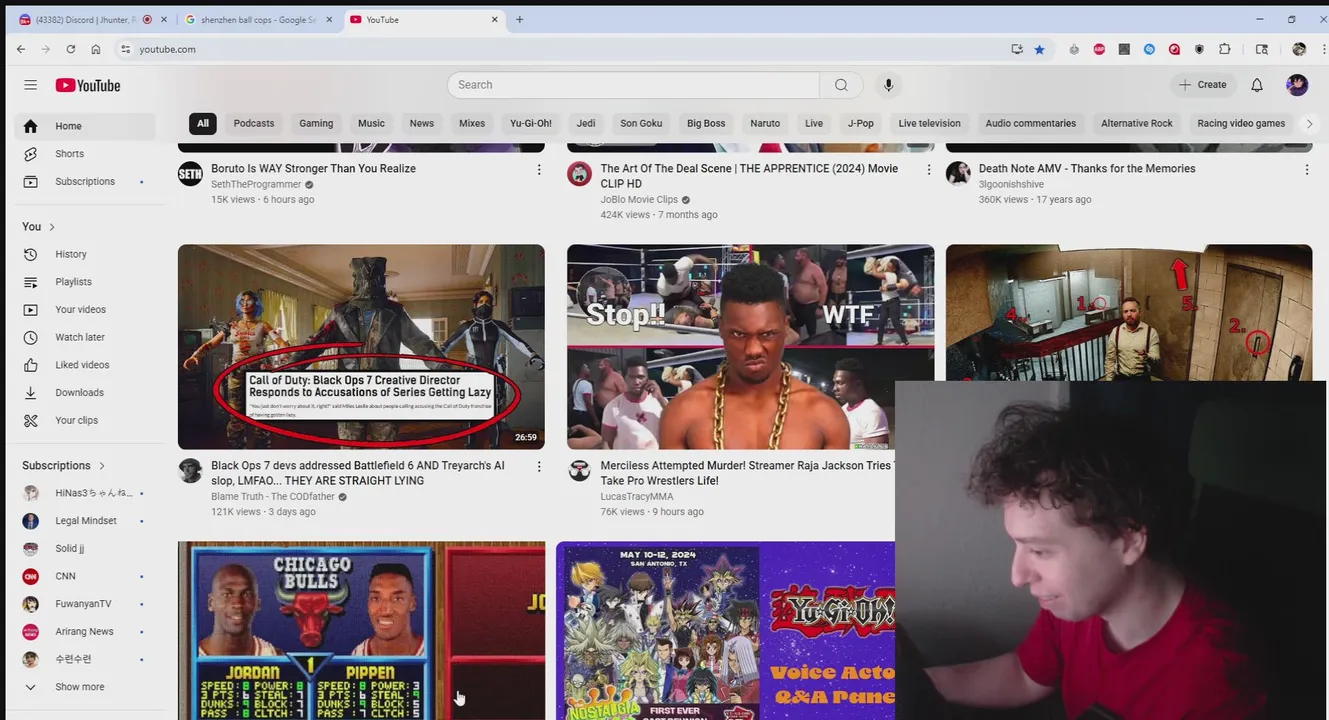Screen dimensions: 1329x720
Task: Click in the YouTube search field
Action: tap(633, 85)
